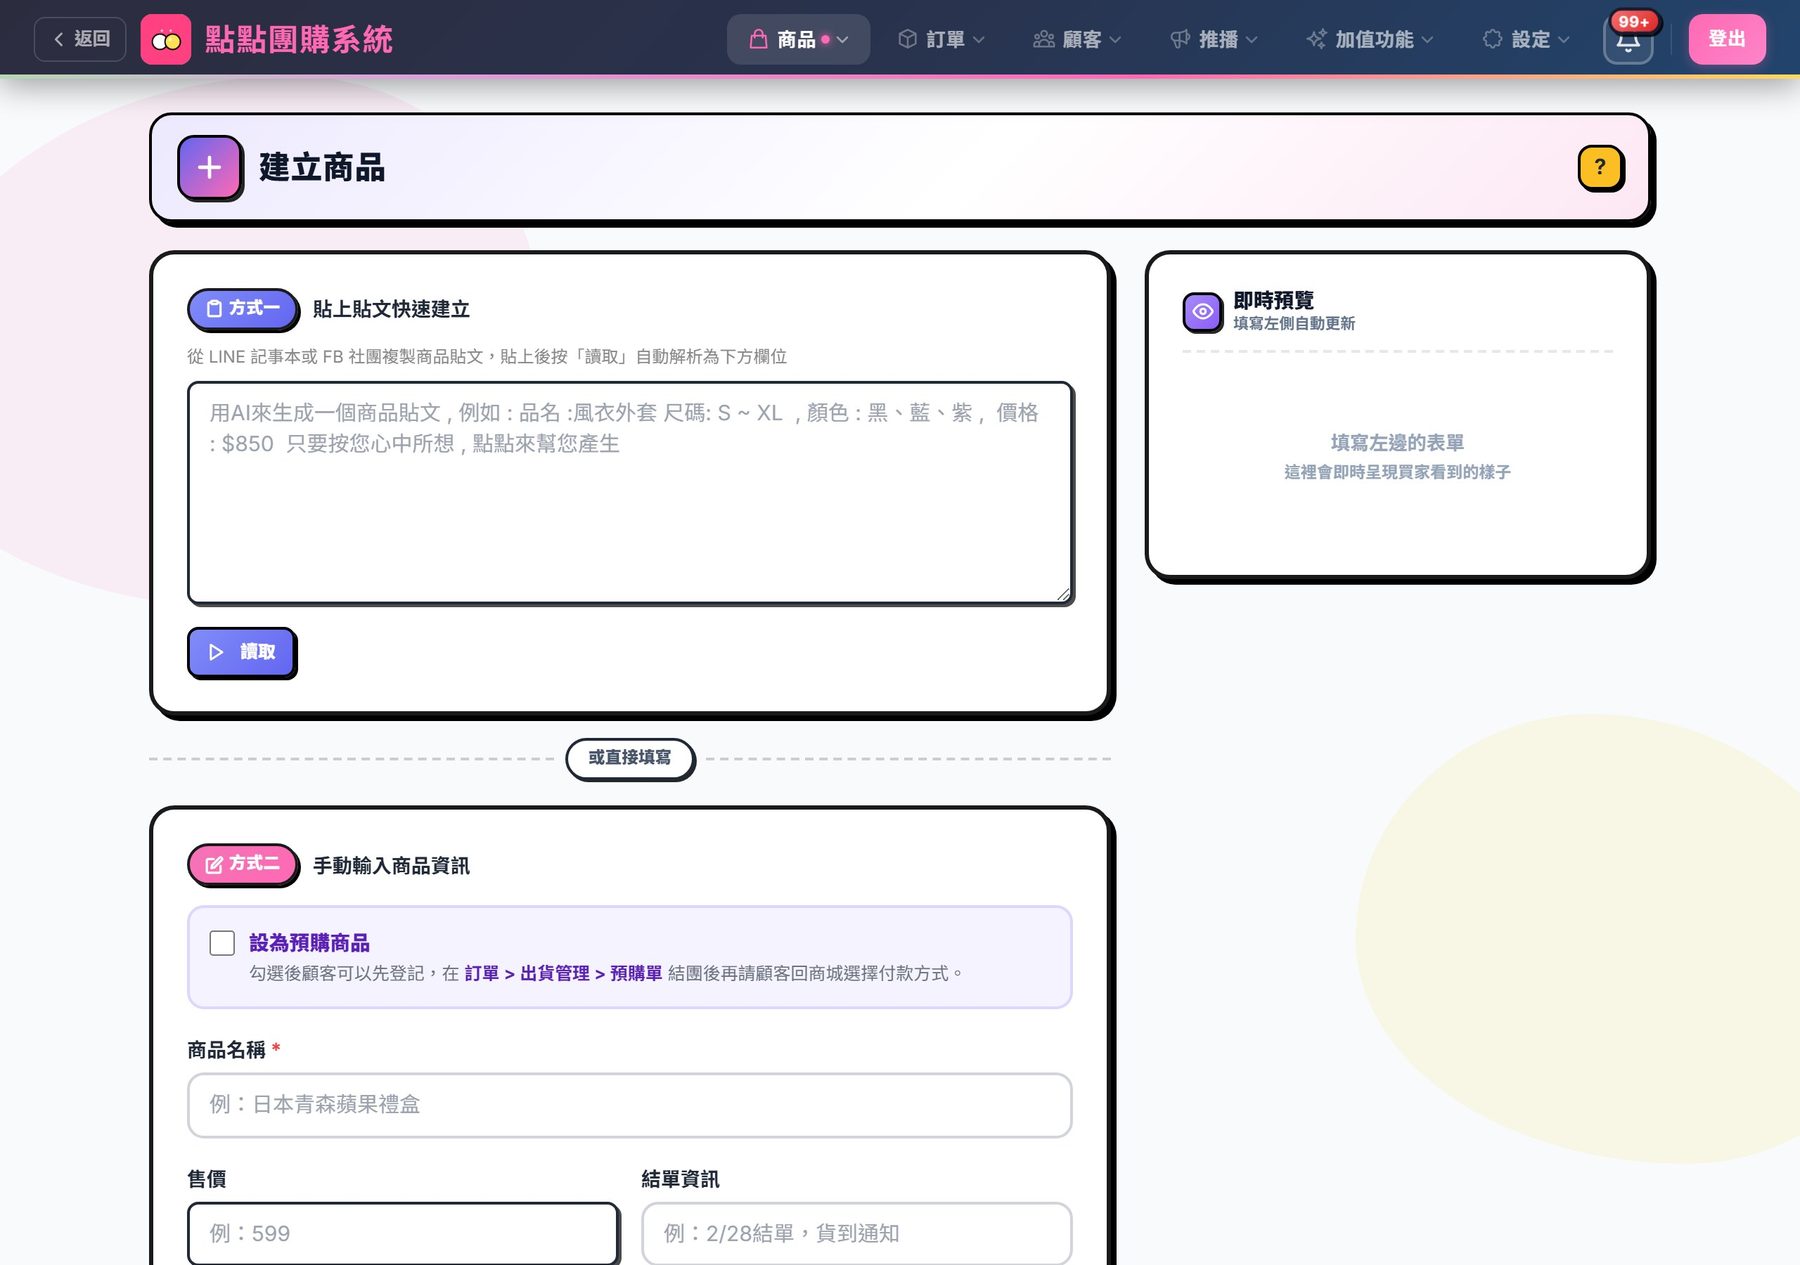Click the megaphone icon beside 推播

pyautogui.click(x=1180, y=39)
